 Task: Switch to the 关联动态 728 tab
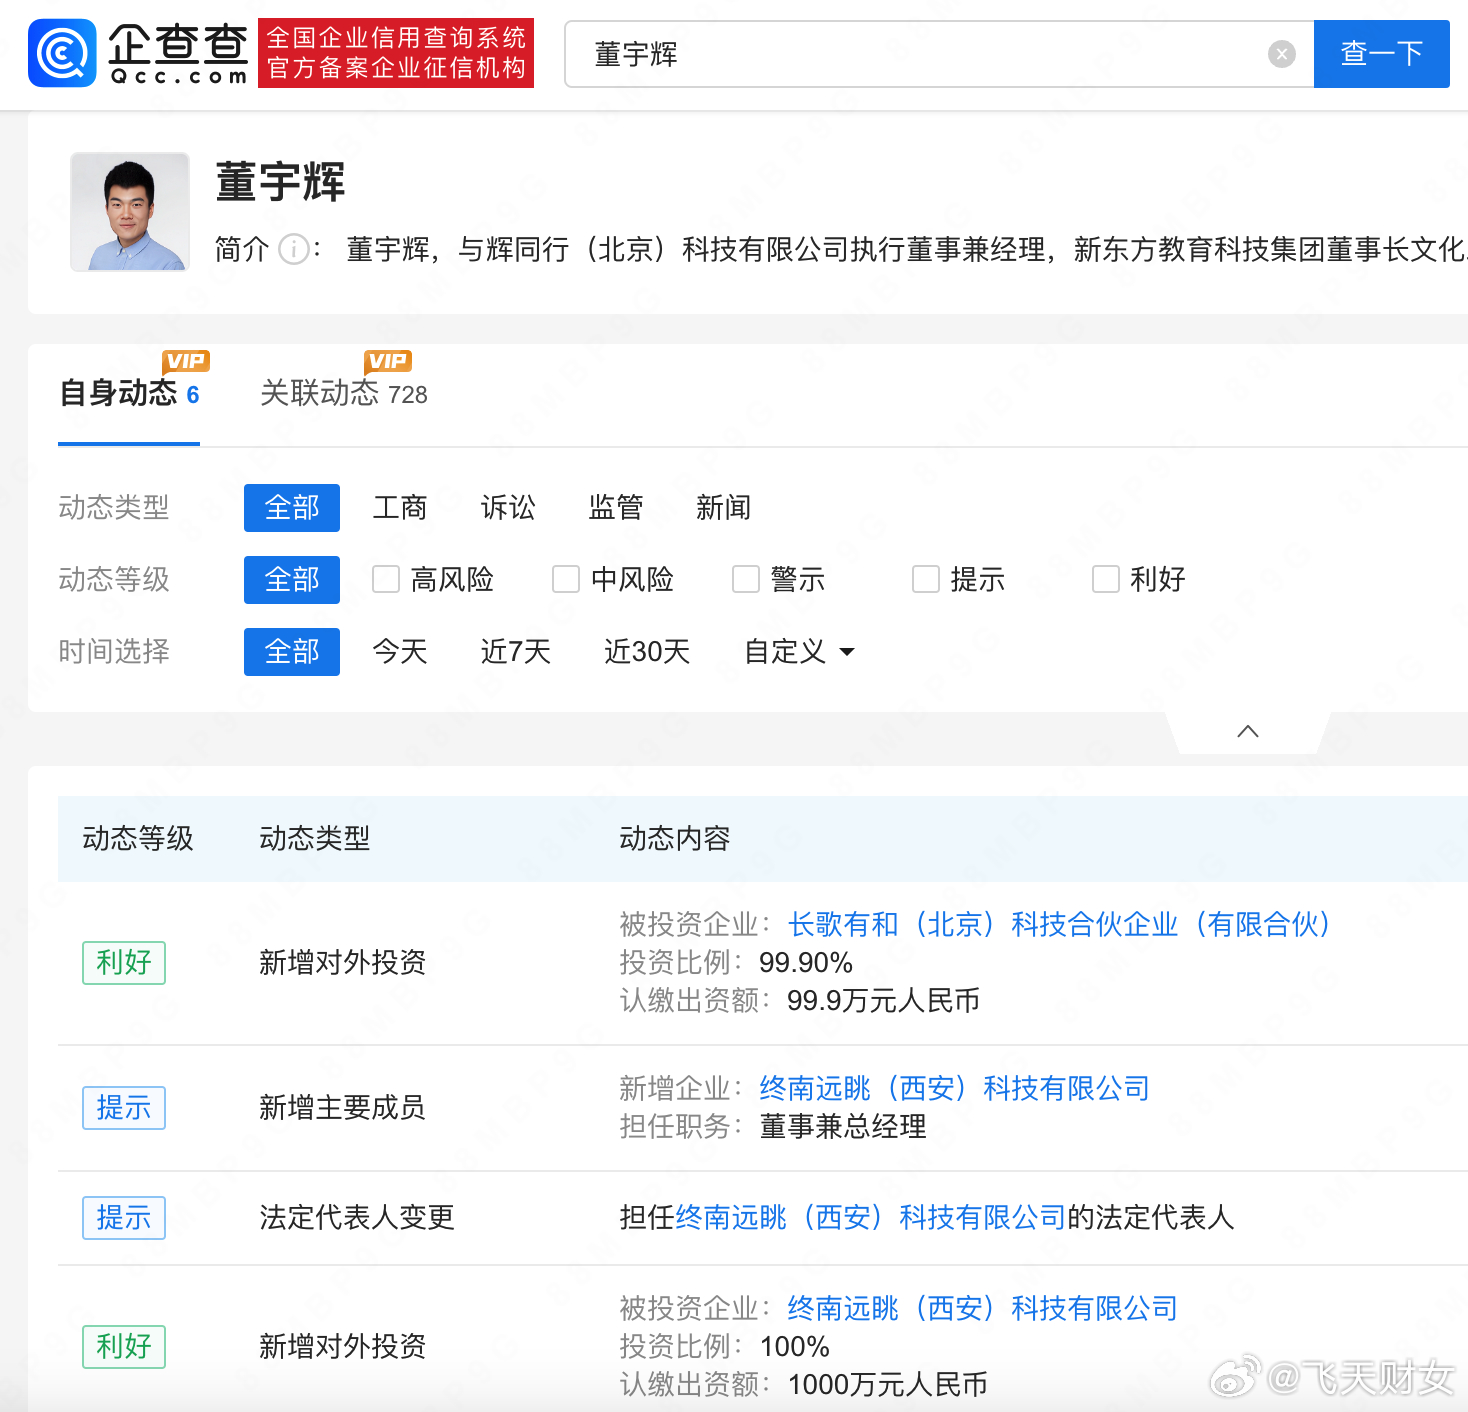point(343,394)
